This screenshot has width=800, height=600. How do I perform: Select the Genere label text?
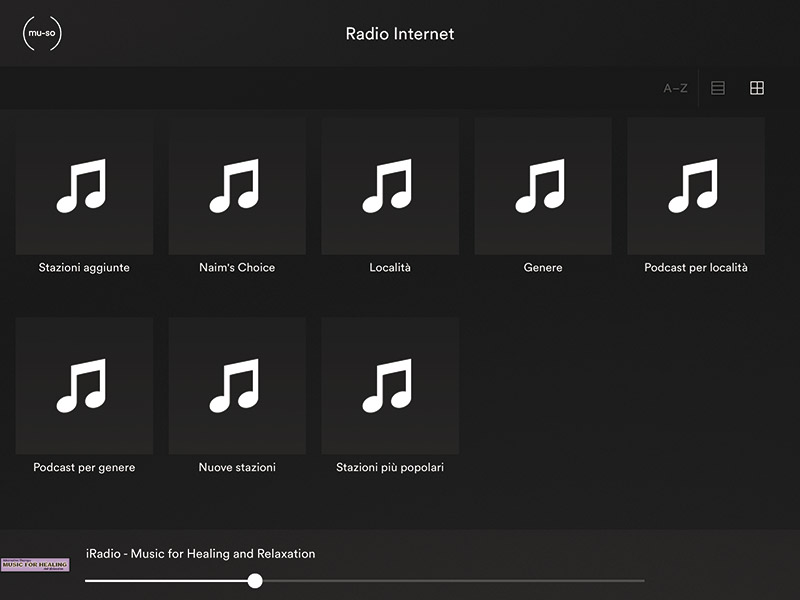click(543, 268)
